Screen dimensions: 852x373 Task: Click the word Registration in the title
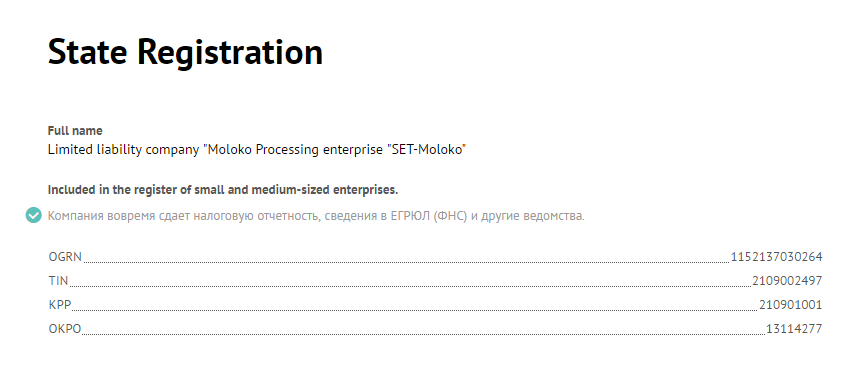230,53
